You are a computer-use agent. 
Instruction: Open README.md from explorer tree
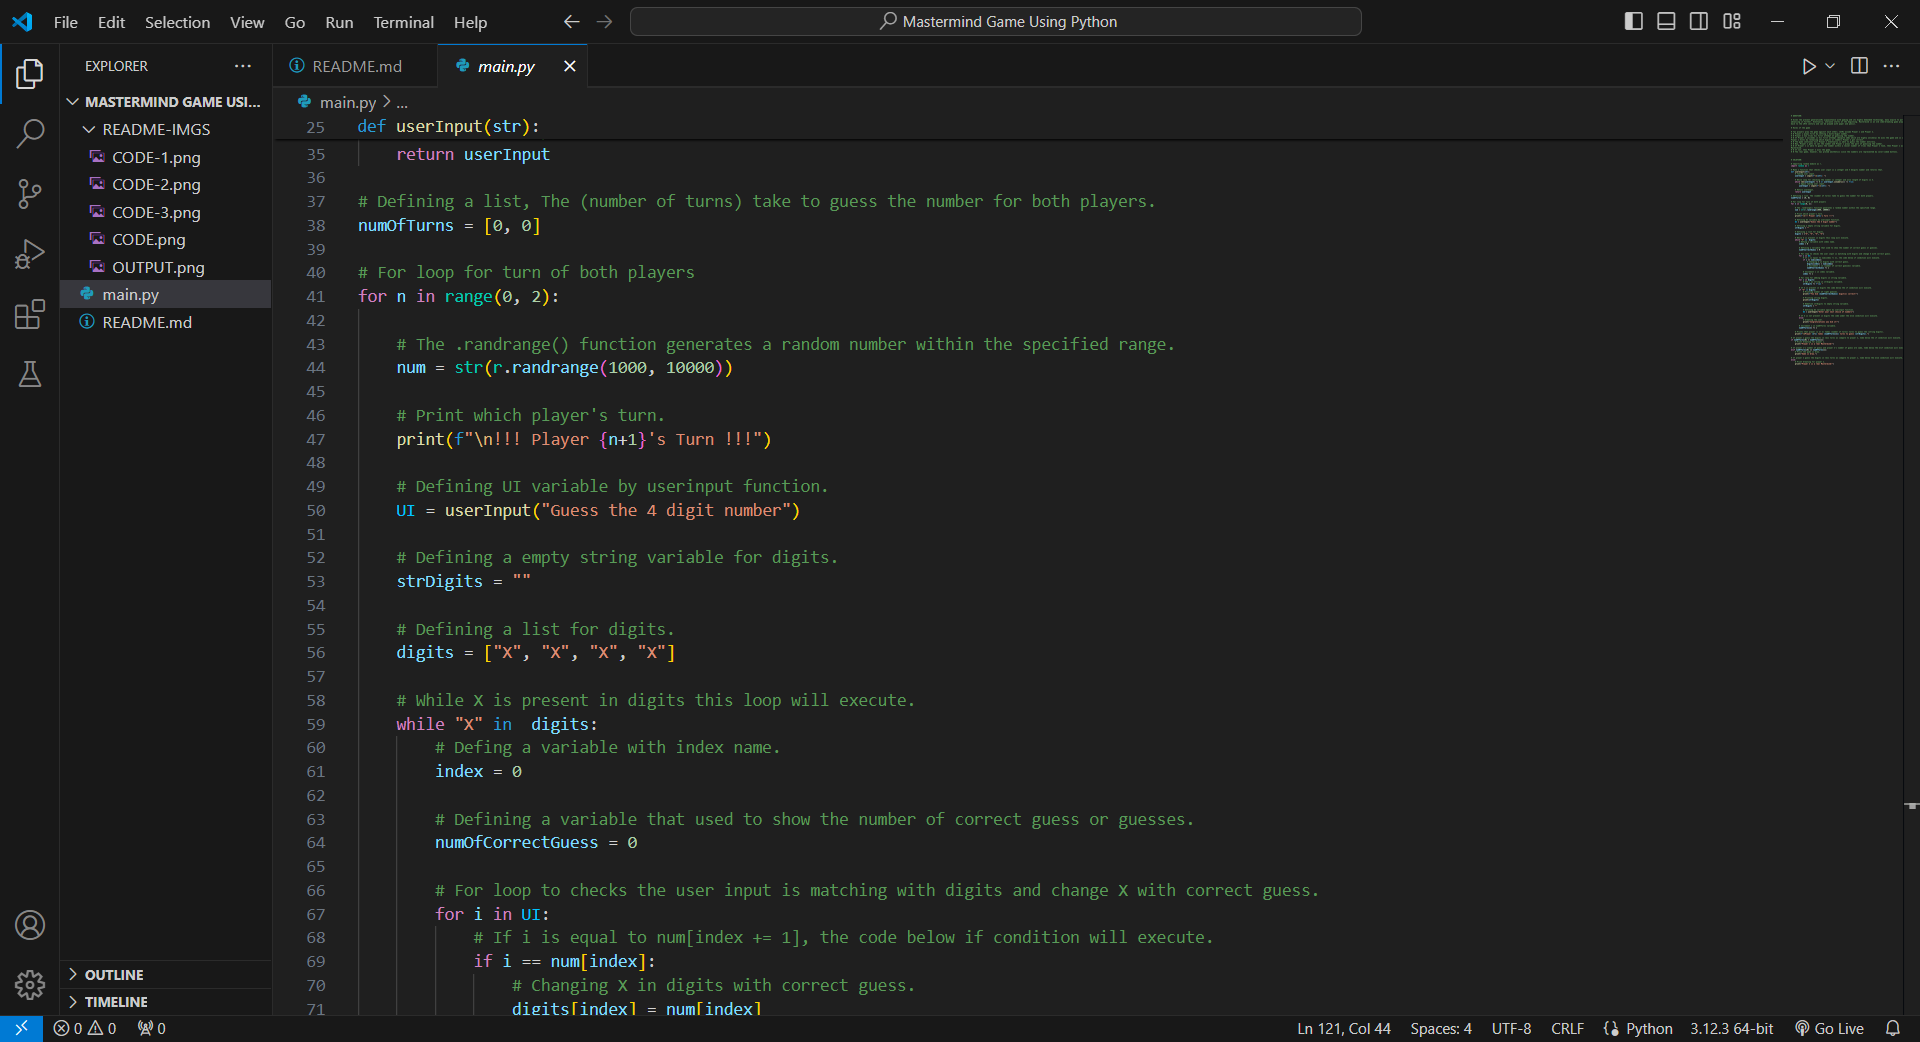tap(165, 322)
